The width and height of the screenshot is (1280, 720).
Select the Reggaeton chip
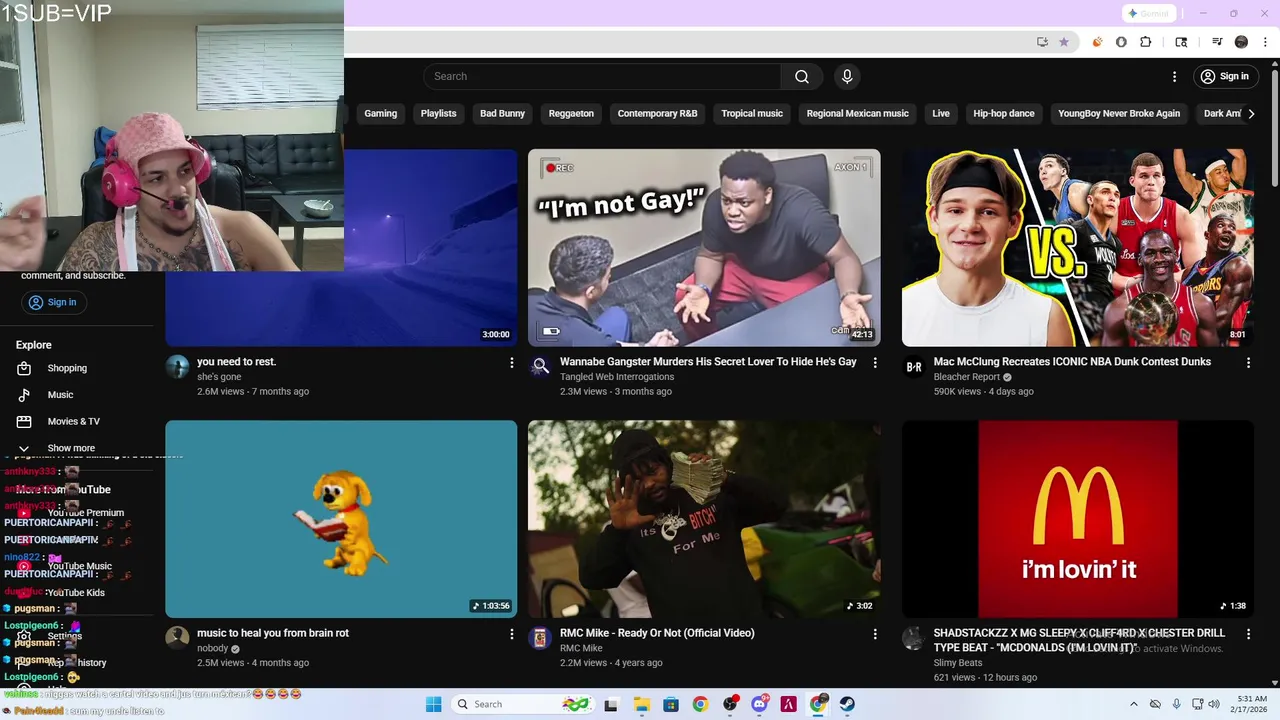pos(571,114)
